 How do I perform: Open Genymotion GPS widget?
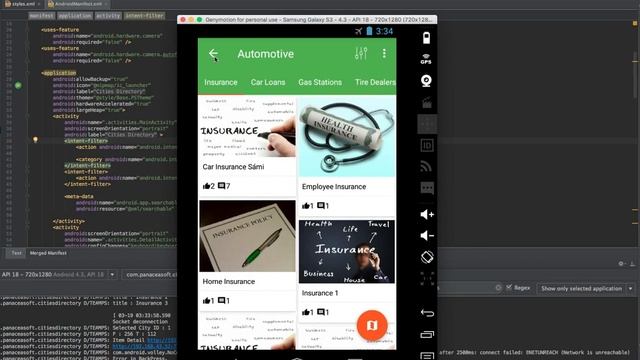point(426,59)
